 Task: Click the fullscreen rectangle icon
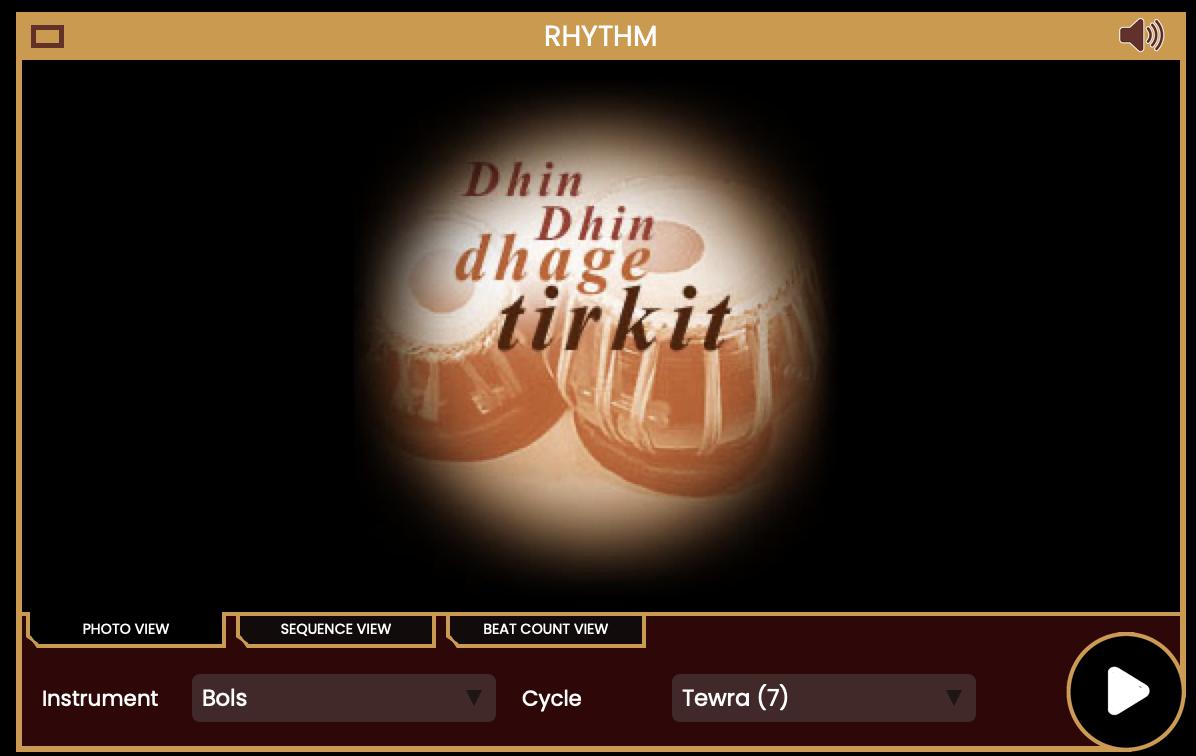47,36
